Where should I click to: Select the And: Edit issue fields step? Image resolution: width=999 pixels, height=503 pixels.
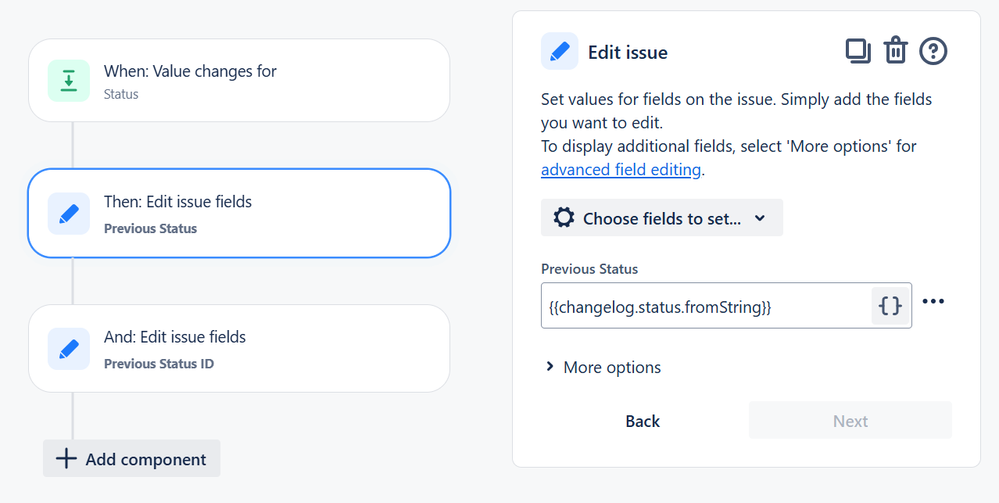tap(239, 349)
